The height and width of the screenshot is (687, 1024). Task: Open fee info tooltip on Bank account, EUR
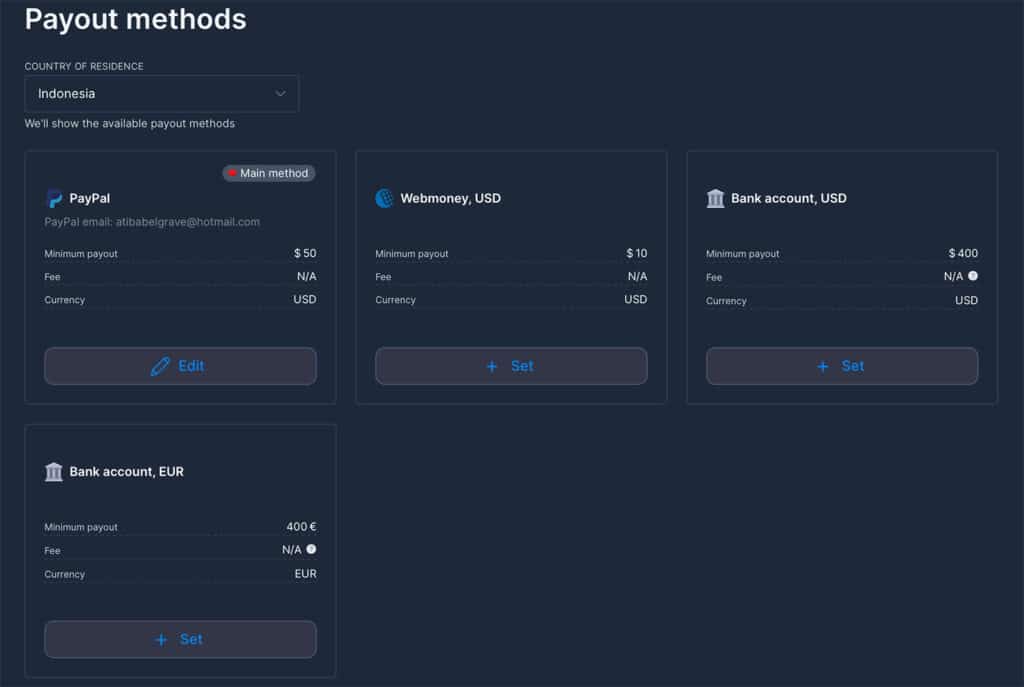[x=311, y=549]
